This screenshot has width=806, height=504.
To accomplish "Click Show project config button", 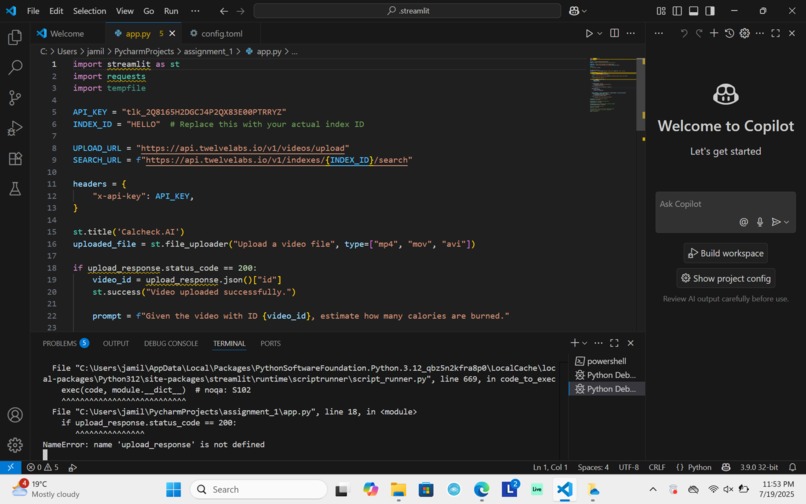I will (725, 278).
